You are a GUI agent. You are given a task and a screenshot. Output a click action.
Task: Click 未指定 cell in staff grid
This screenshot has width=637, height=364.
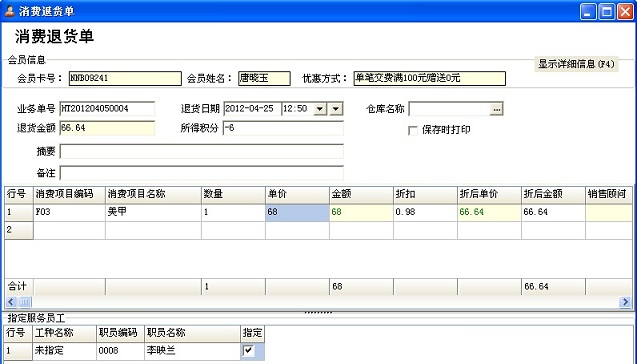coord(64,351)
